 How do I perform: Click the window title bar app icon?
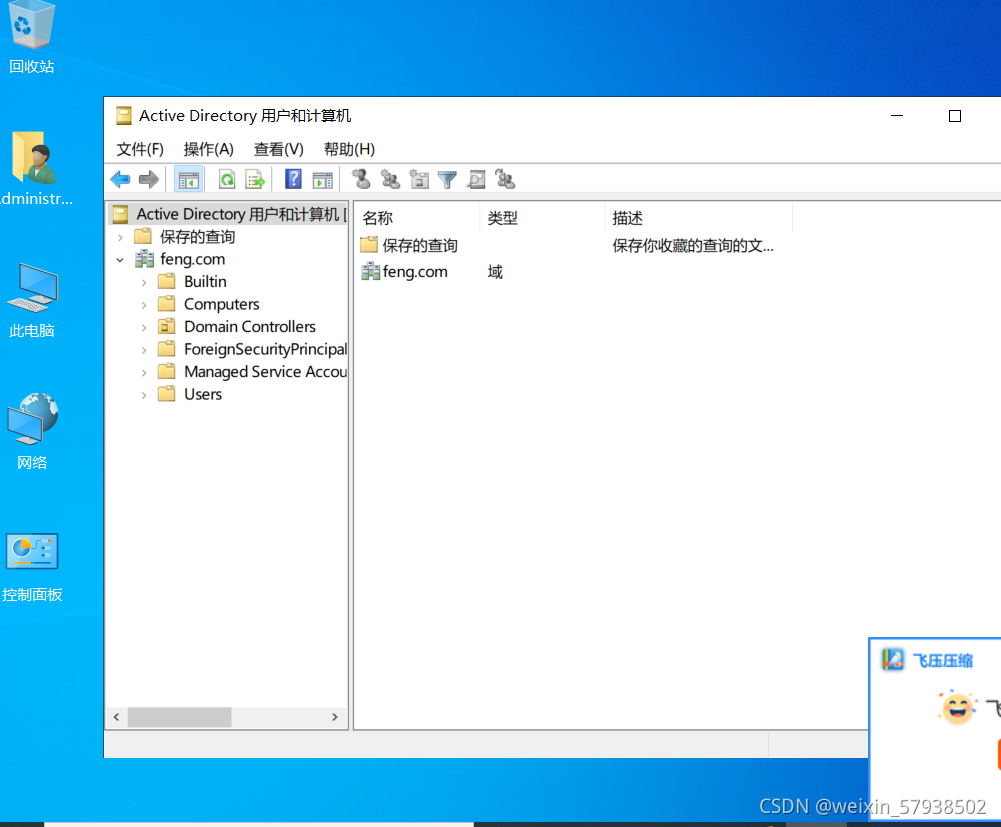pos(124,116)
